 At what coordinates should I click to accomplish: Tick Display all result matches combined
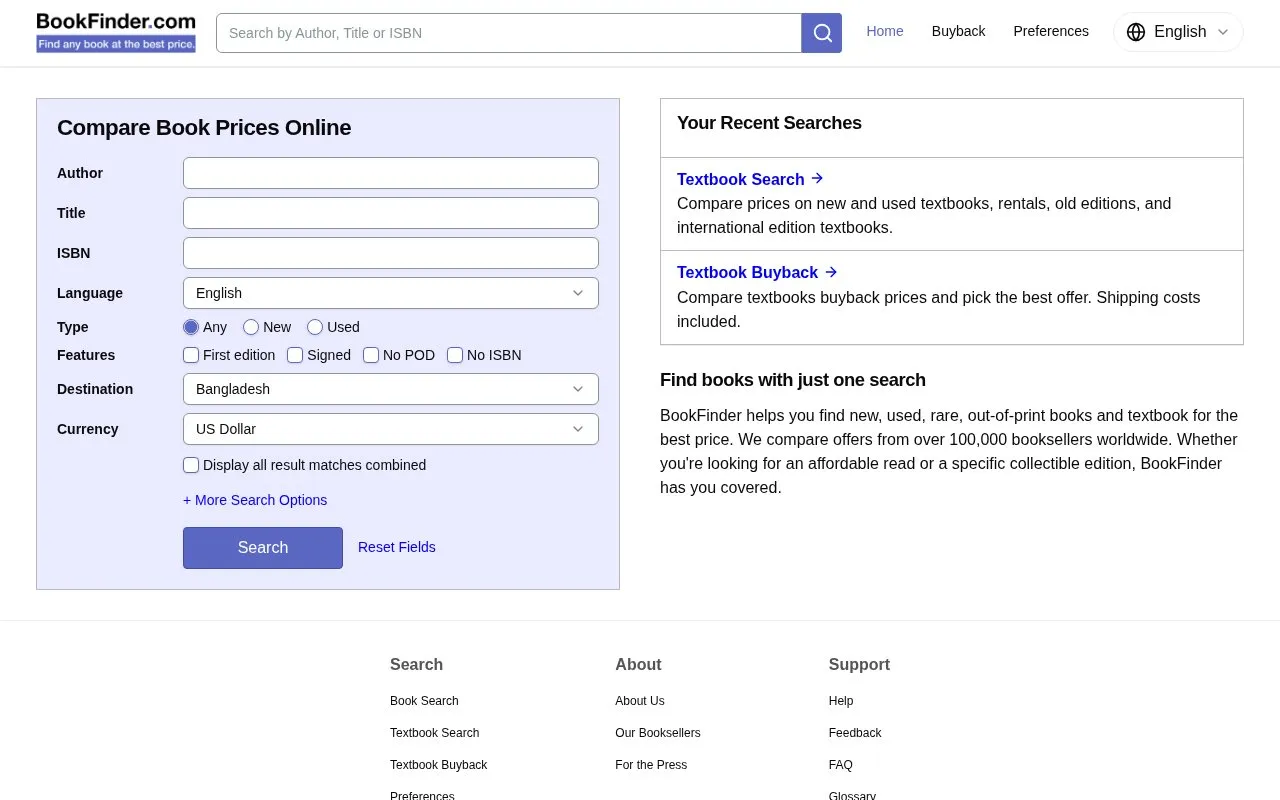point(191,465)
